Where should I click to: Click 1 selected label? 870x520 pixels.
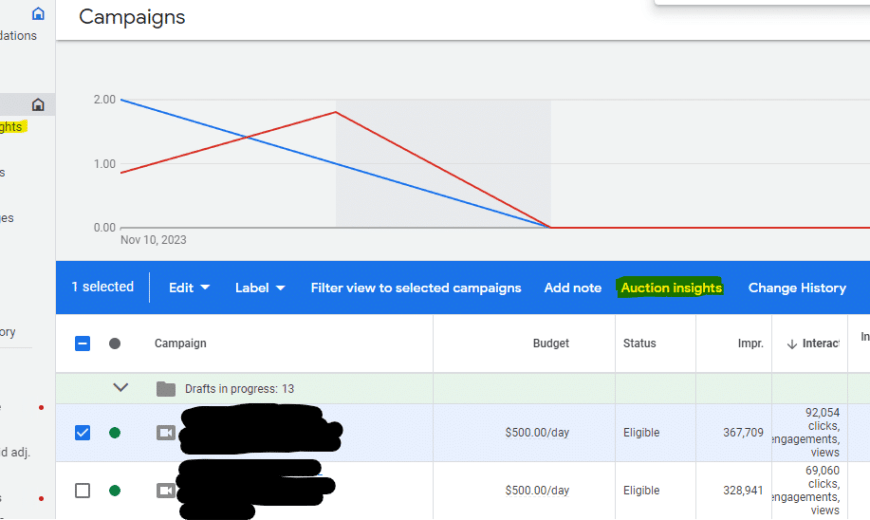[103, 287]
